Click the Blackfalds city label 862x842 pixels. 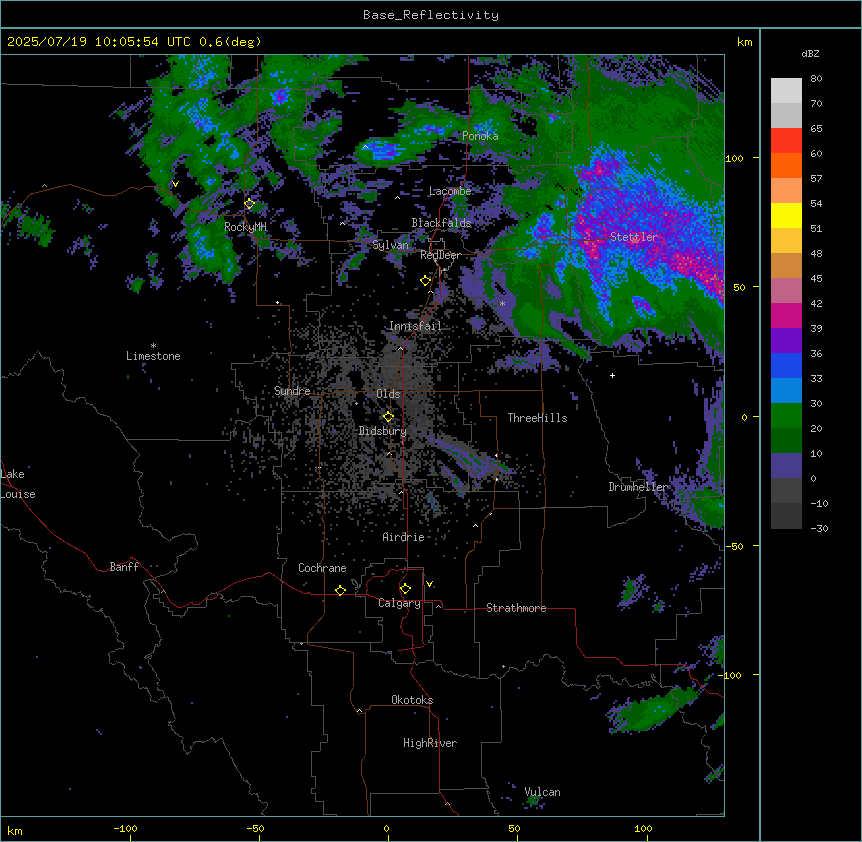click(x=441, y=223)
